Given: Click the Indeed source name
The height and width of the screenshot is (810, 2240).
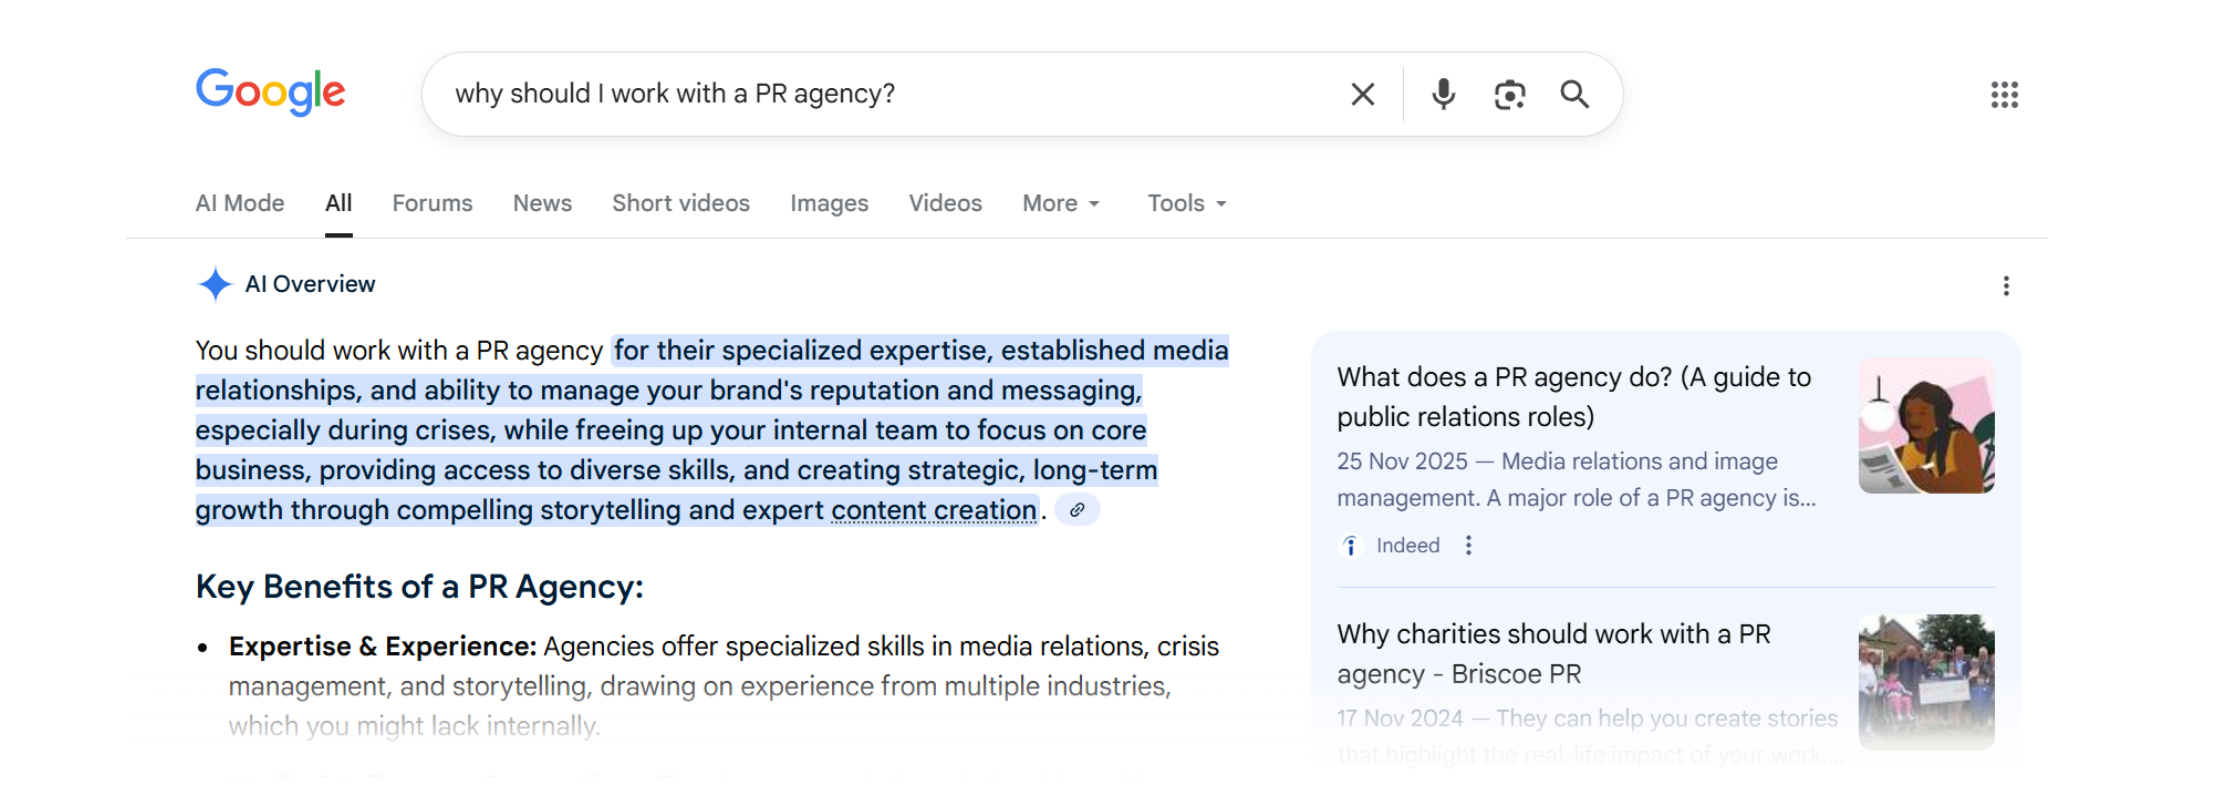Looking at the screenshot, I should point(1408,545).
